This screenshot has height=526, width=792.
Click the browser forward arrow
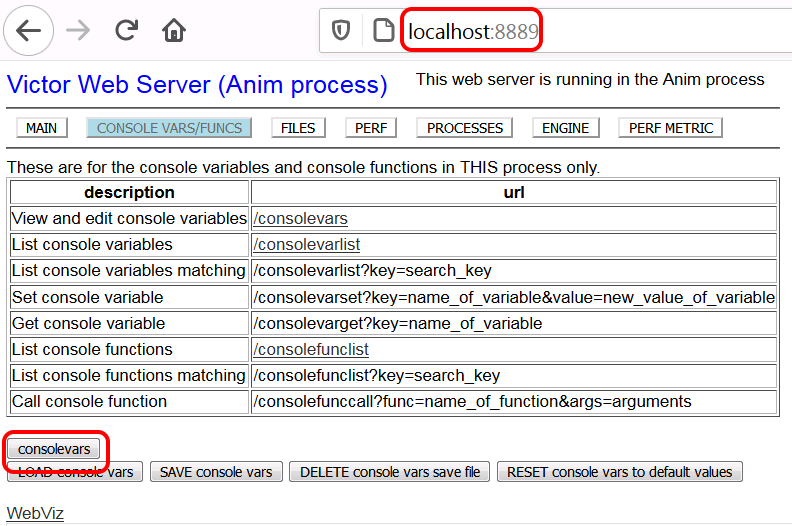coord(78,31)
